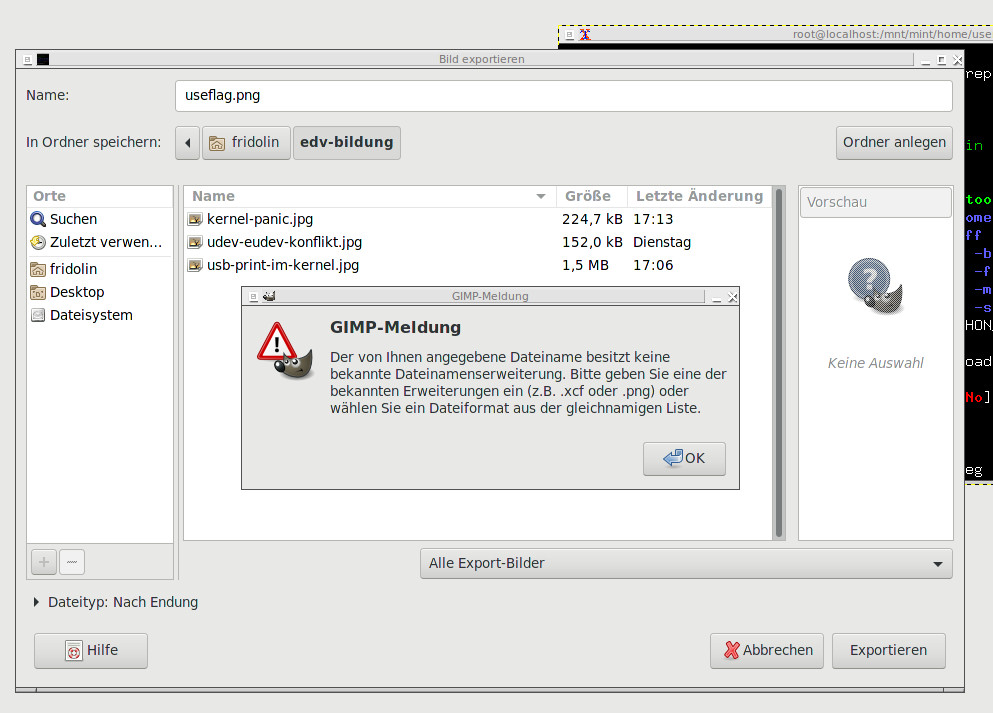Click Ordner anlegen to create folder
This screenshot has height=713, width=993.
coord(894,142)
